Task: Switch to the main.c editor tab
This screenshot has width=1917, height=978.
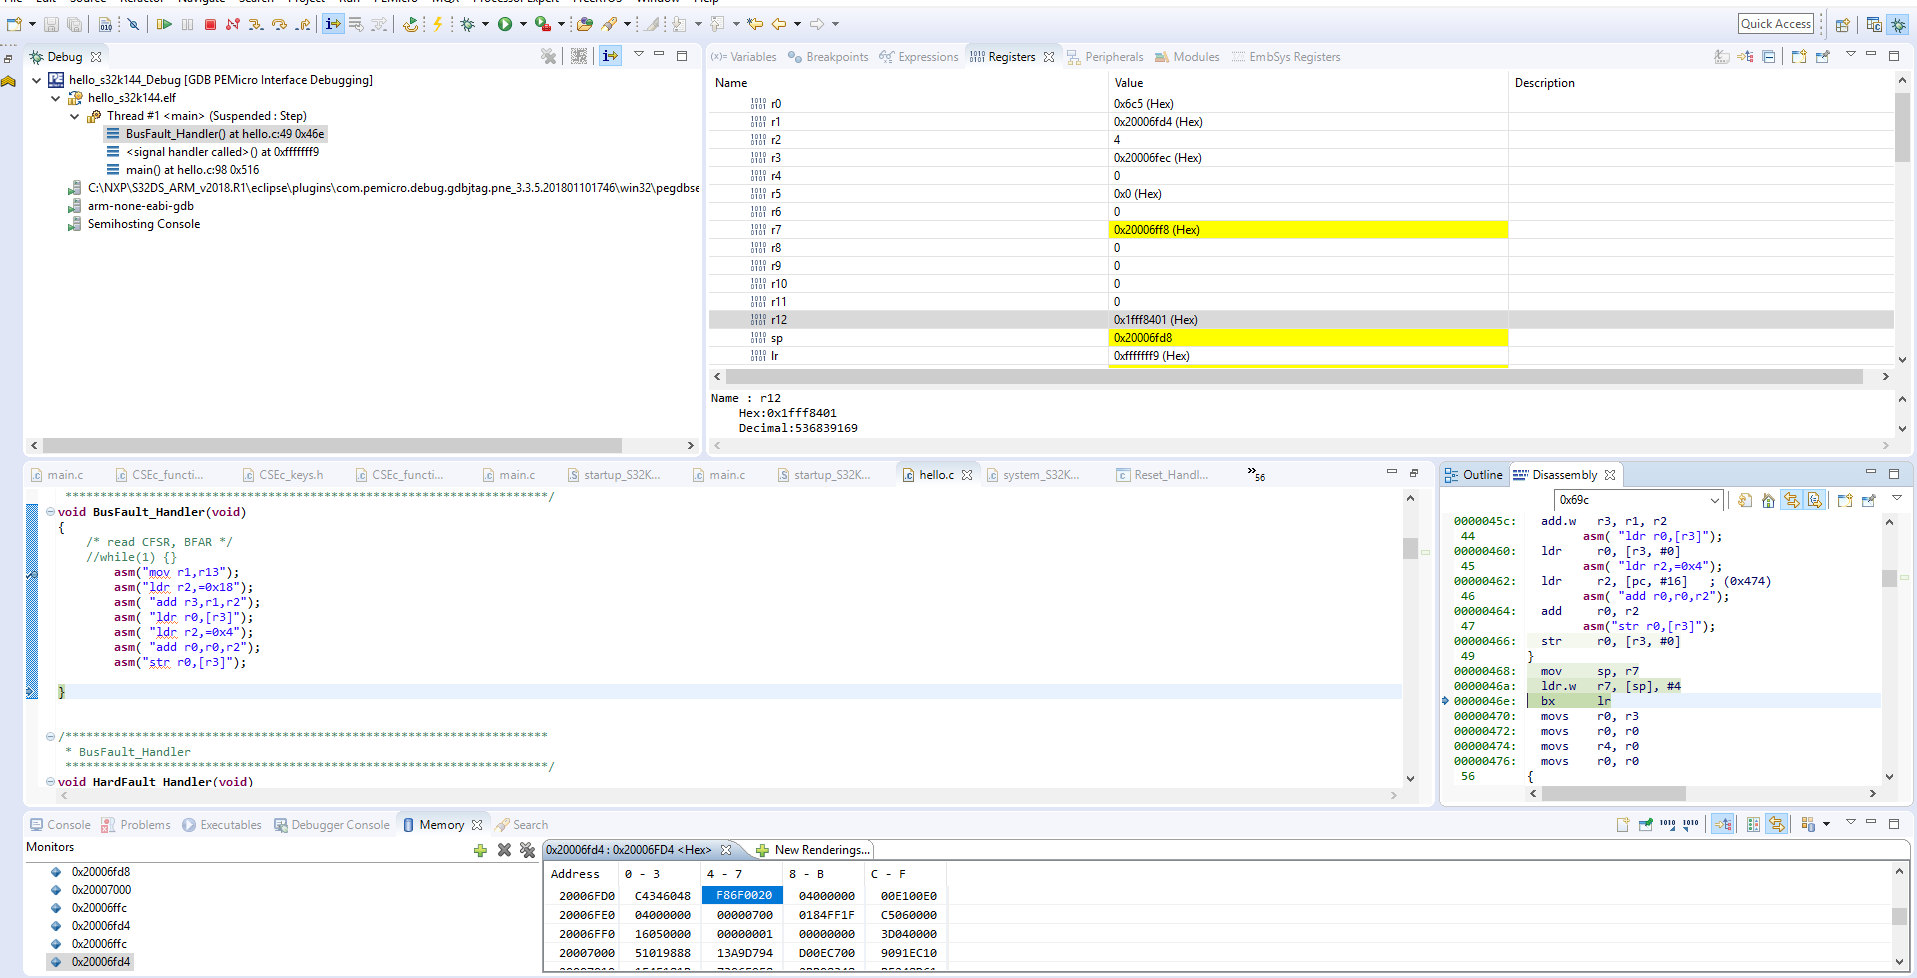Action: (63, 475)
